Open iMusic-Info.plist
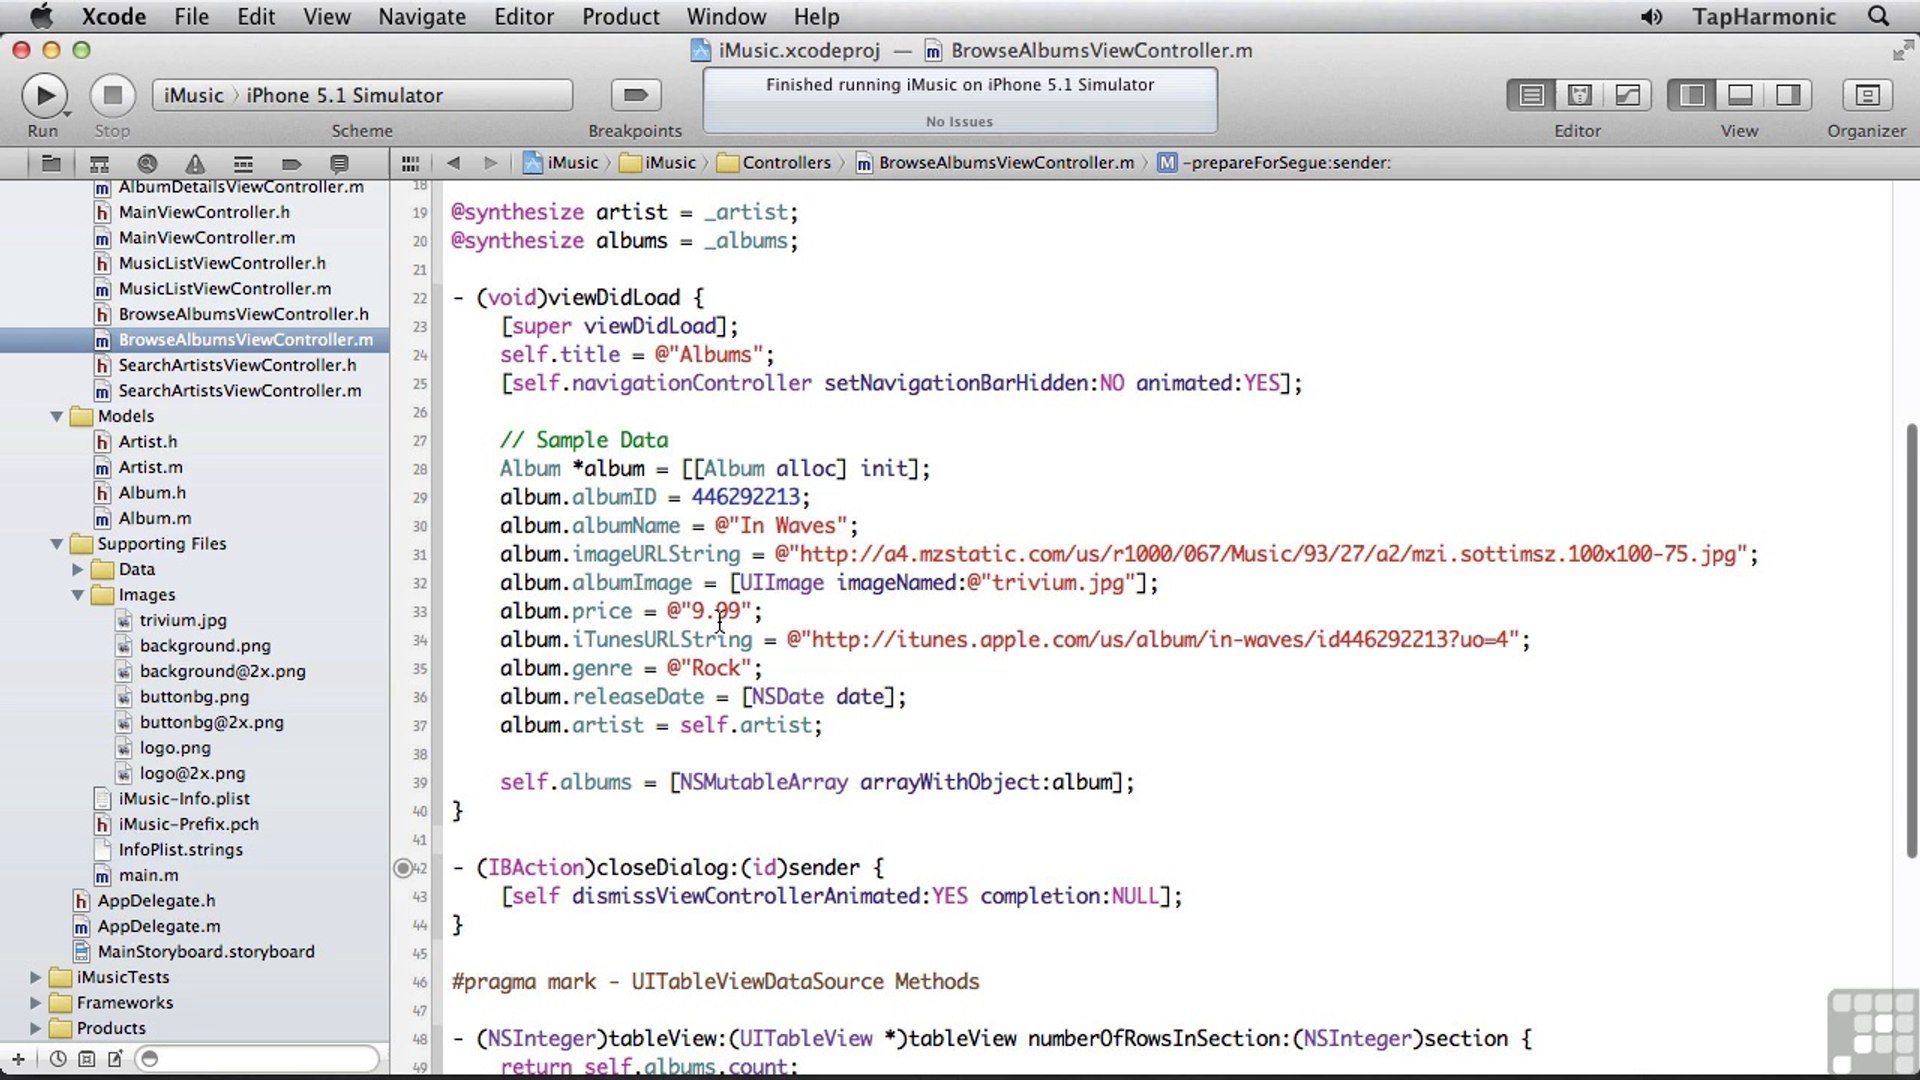1920x1080 pixels. coord(184,799)
